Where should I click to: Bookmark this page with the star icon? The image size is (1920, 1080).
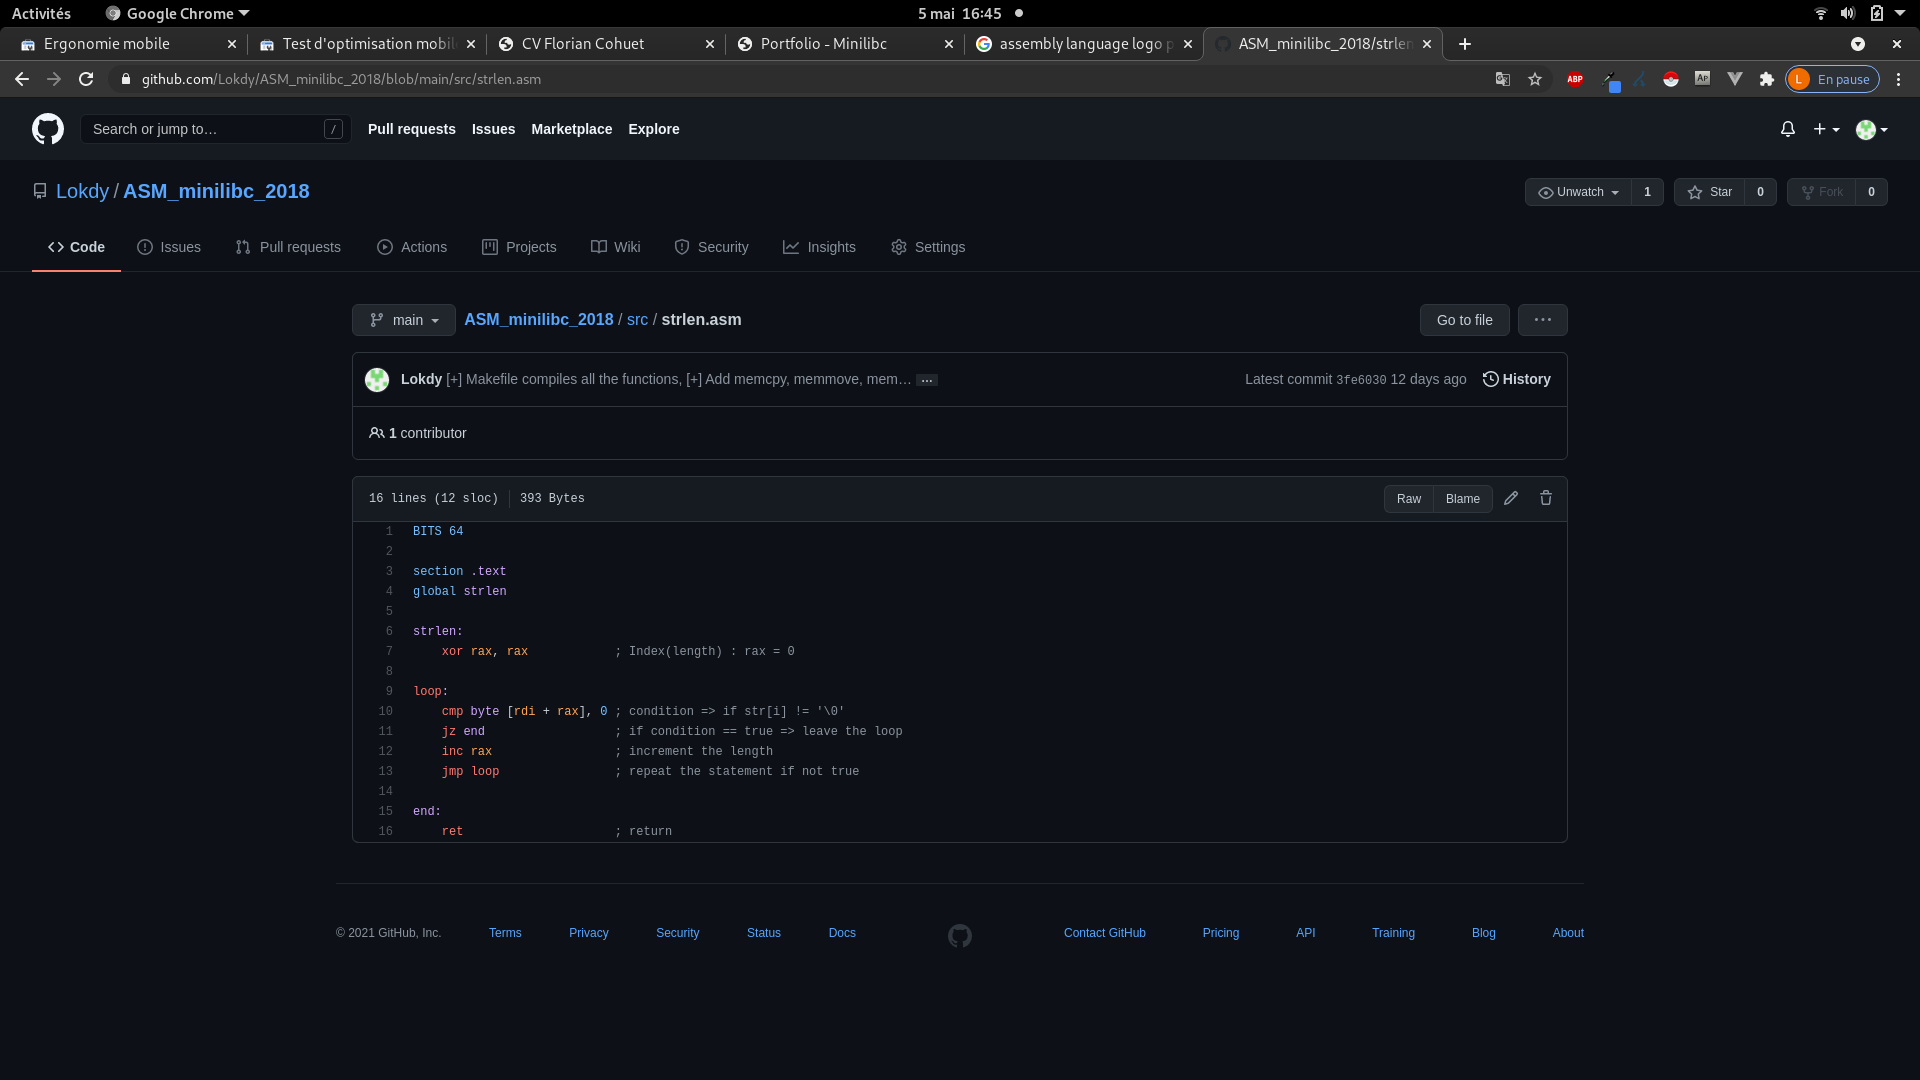1535,79
